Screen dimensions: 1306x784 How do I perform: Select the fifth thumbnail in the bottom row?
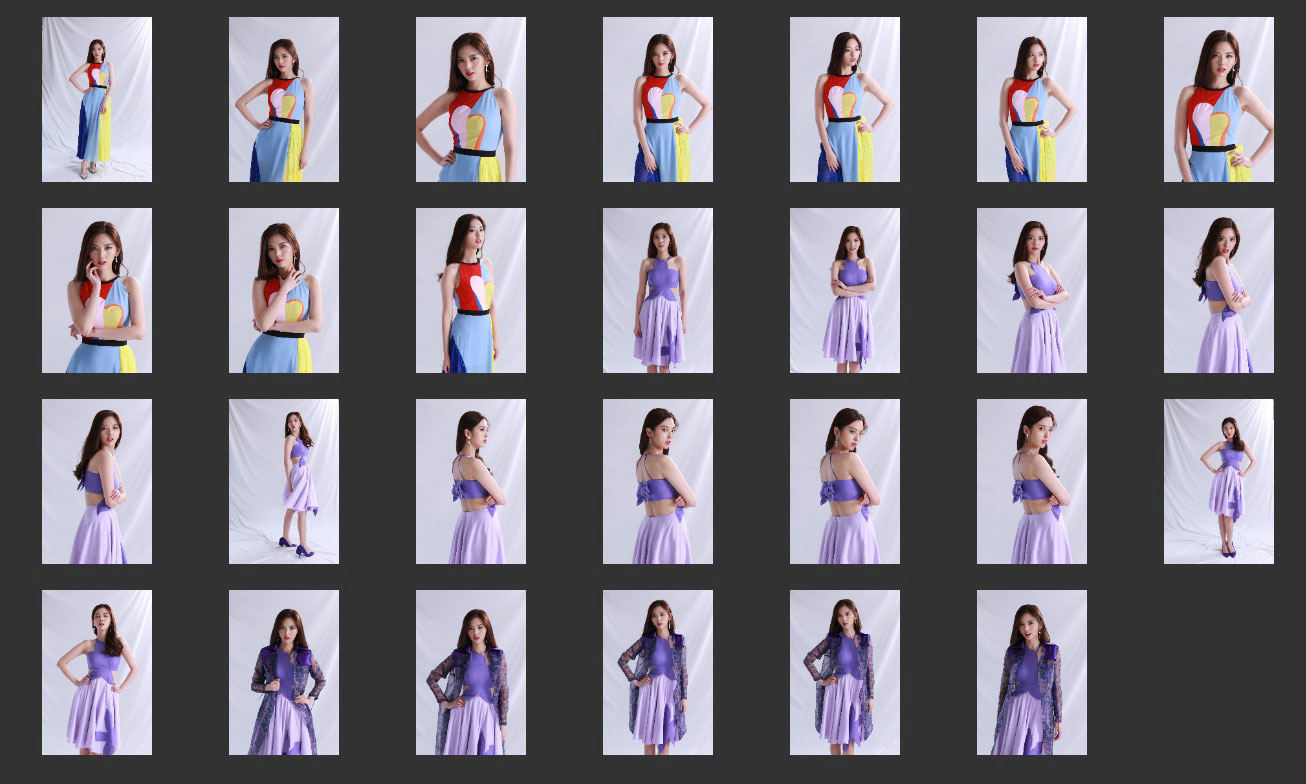[x=844, y=672]
